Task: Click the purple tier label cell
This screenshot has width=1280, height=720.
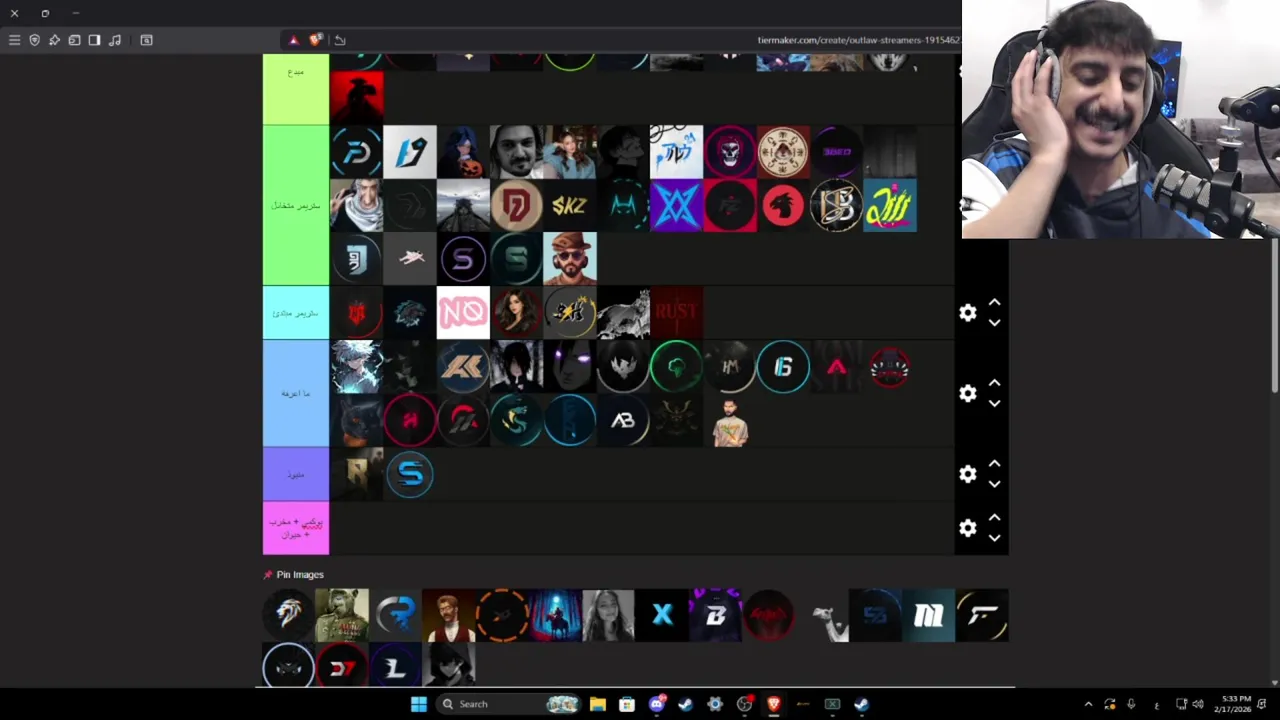Action: (x=295, y=474)
